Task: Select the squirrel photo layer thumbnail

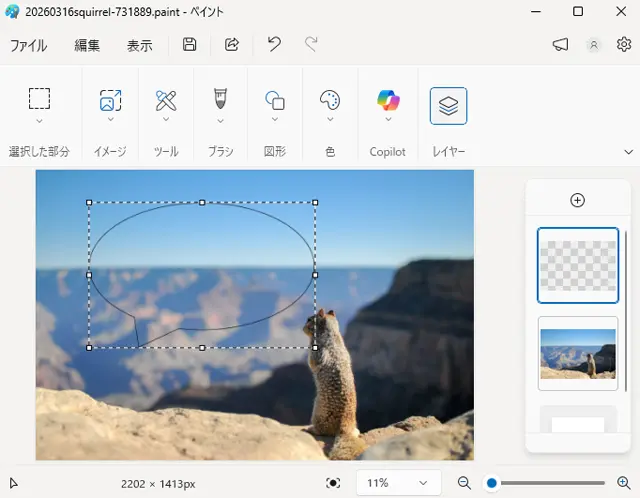Action: 578,353
